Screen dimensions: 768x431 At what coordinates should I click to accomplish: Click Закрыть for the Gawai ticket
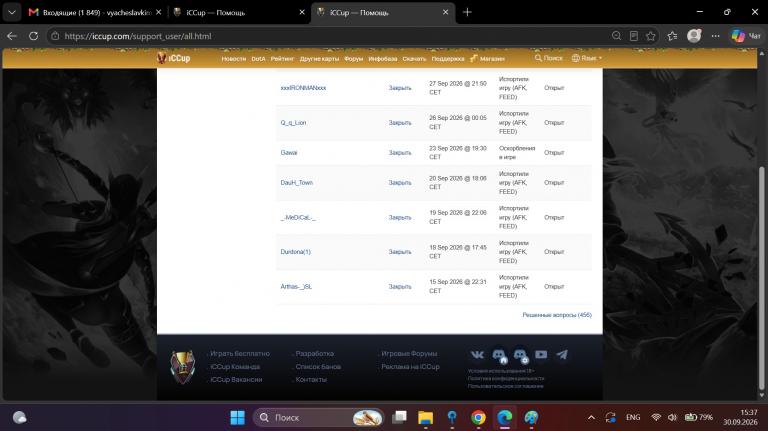(x=400, y=153)
